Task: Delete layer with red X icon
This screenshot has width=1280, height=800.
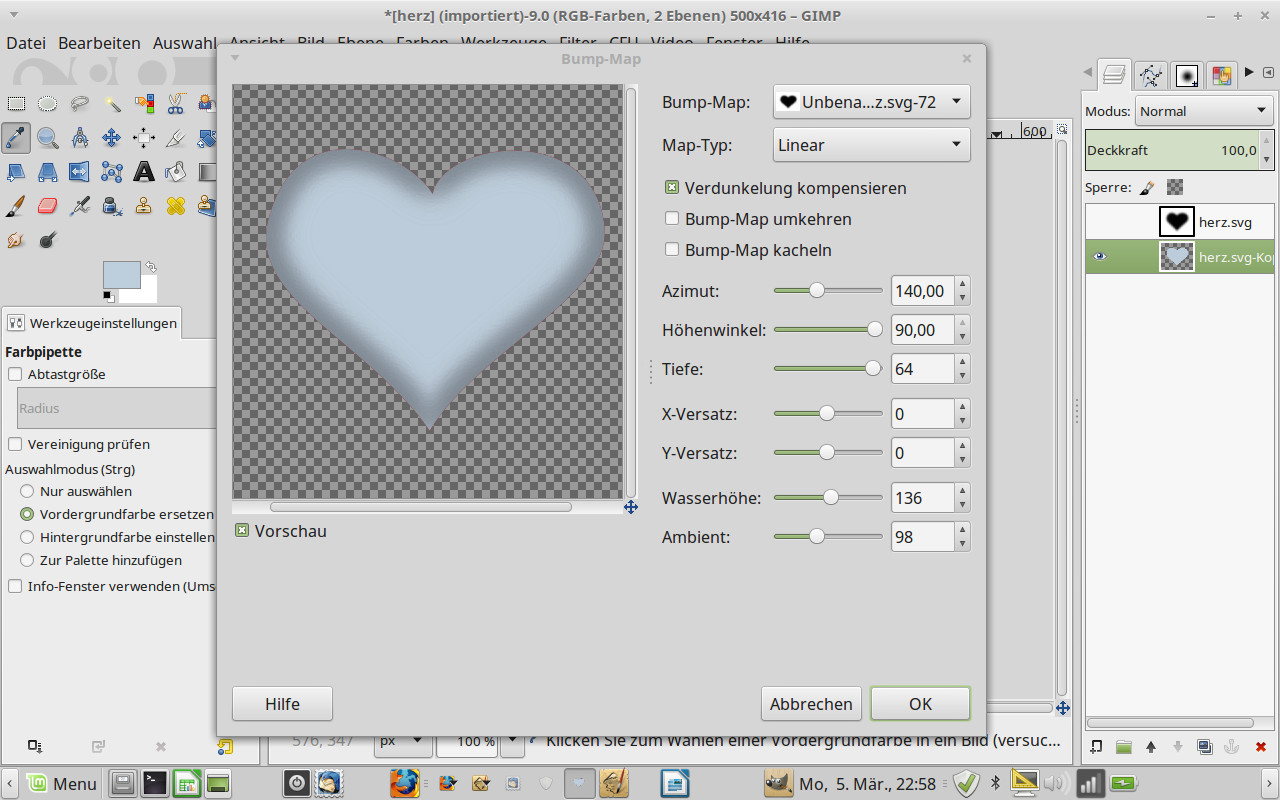Action: tap(1260, 746)
